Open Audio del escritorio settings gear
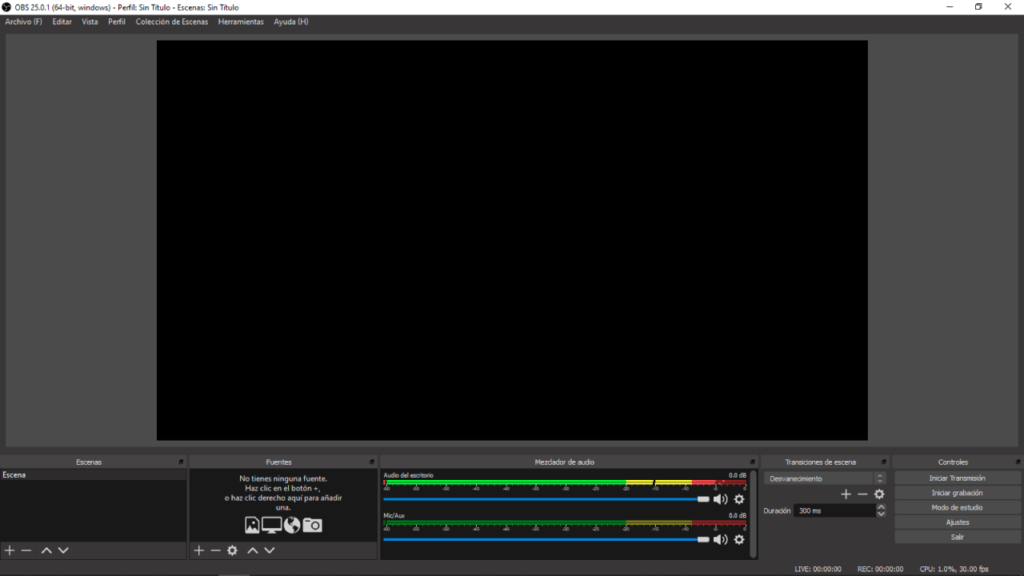 point(739,499)
